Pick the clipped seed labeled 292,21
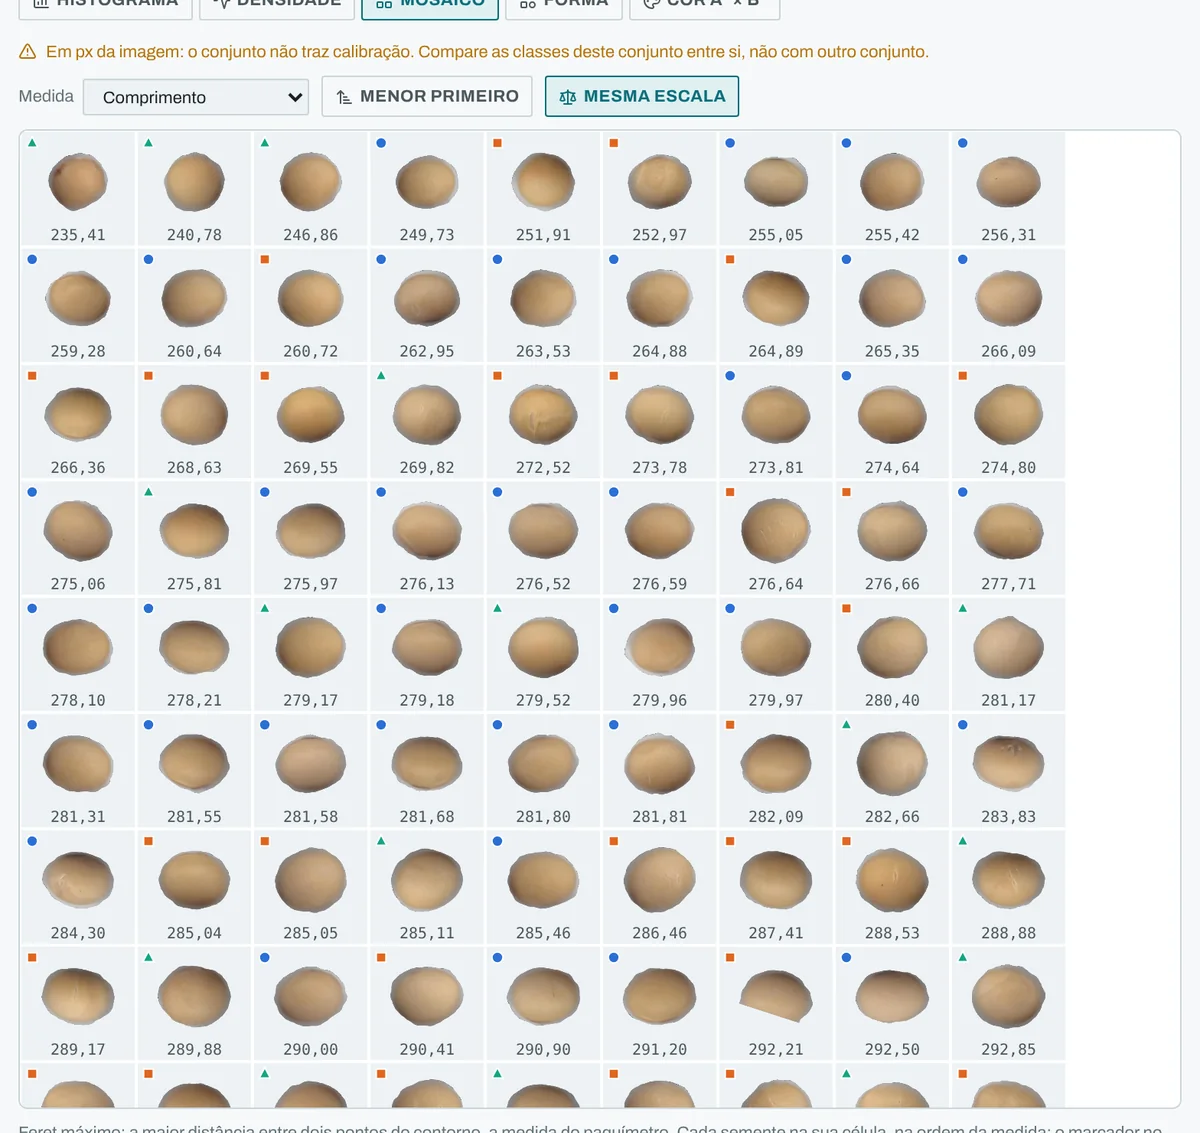1200x1133 pixels. pyautogui.click(x=776, y=1003)
